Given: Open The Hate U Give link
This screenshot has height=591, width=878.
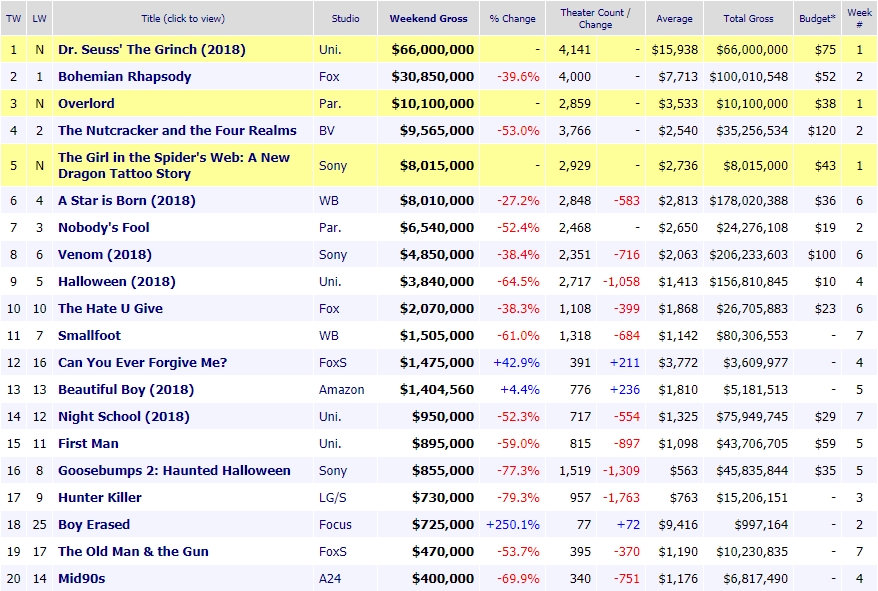Looking at the screenshot, I should point(110,308).
